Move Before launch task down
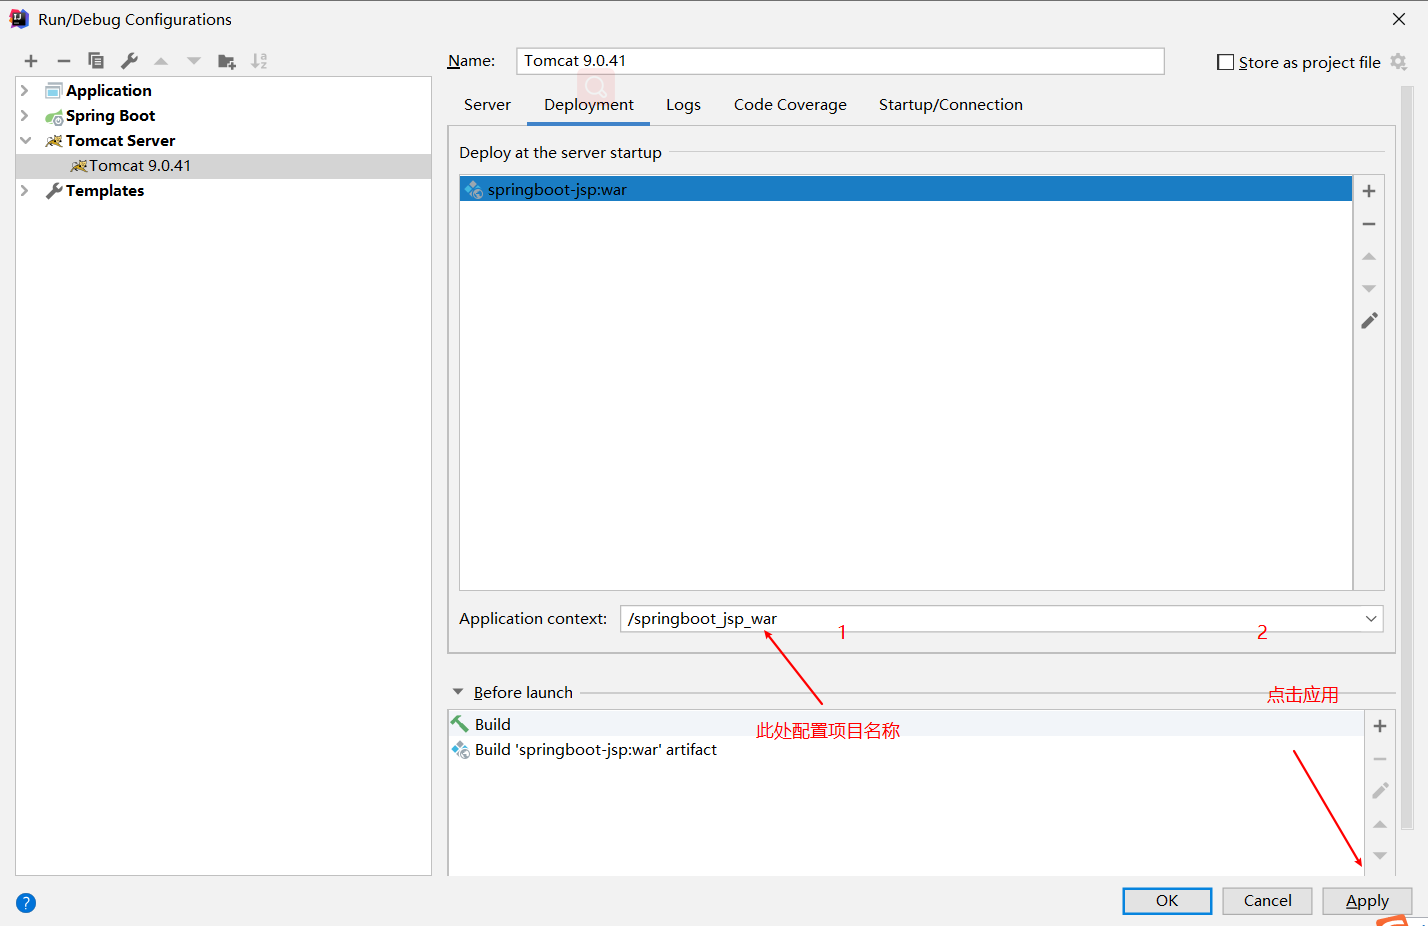This screenshot has width=1428, height=926. click(x=1380, y=856)
